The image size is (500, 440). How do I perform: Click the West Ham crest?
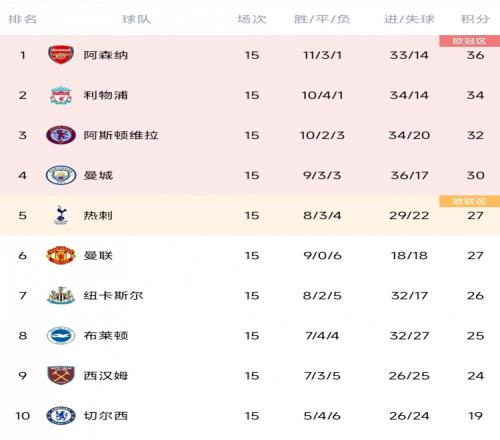pos(61,375)
